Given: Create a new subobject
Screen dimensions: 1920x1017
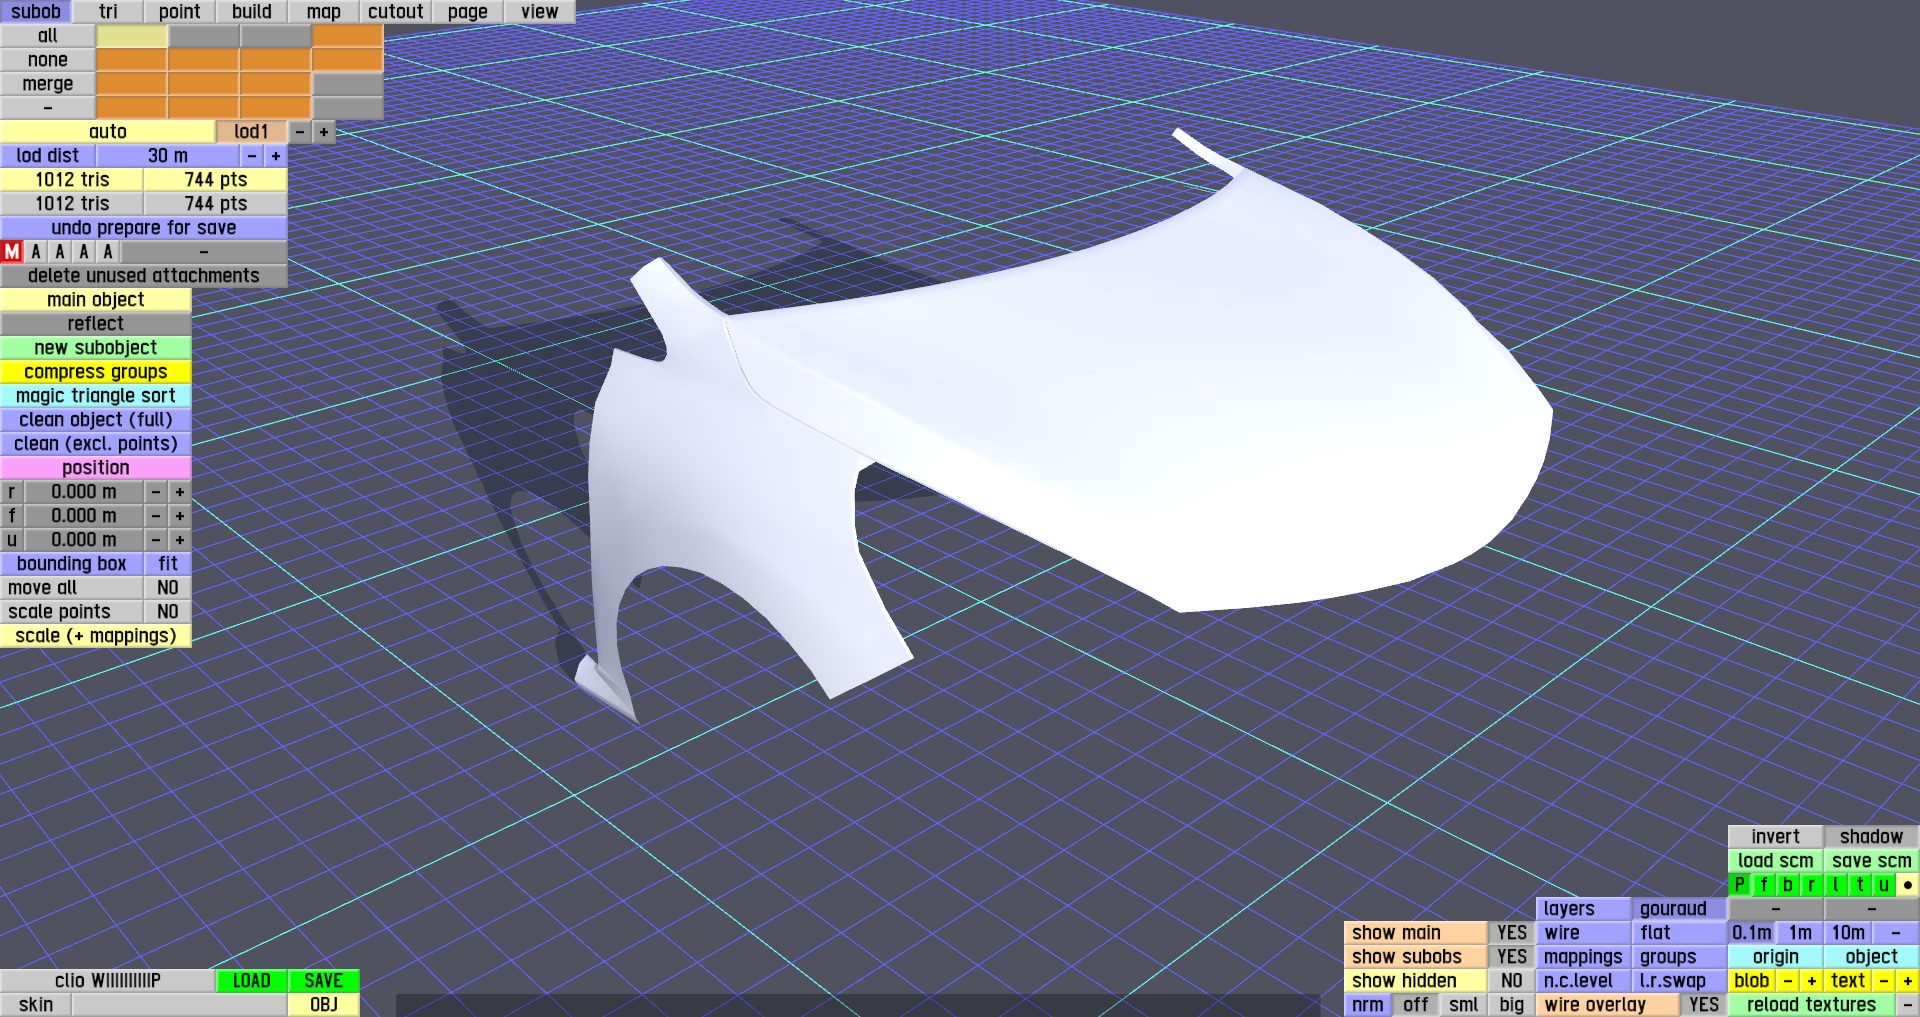Looking at the screenshot, I should pos(96,348).
